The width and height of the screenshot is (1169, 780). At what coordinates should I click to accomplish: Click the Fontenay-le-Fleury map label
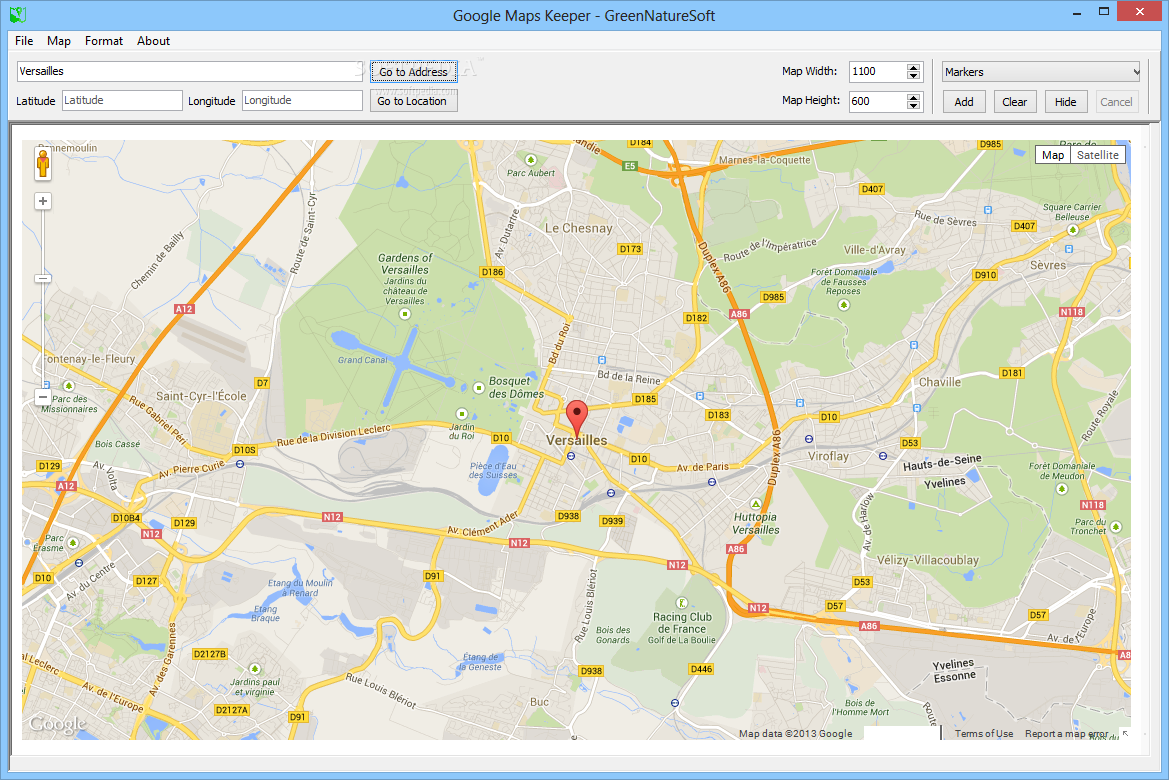[x=89, y=359]
